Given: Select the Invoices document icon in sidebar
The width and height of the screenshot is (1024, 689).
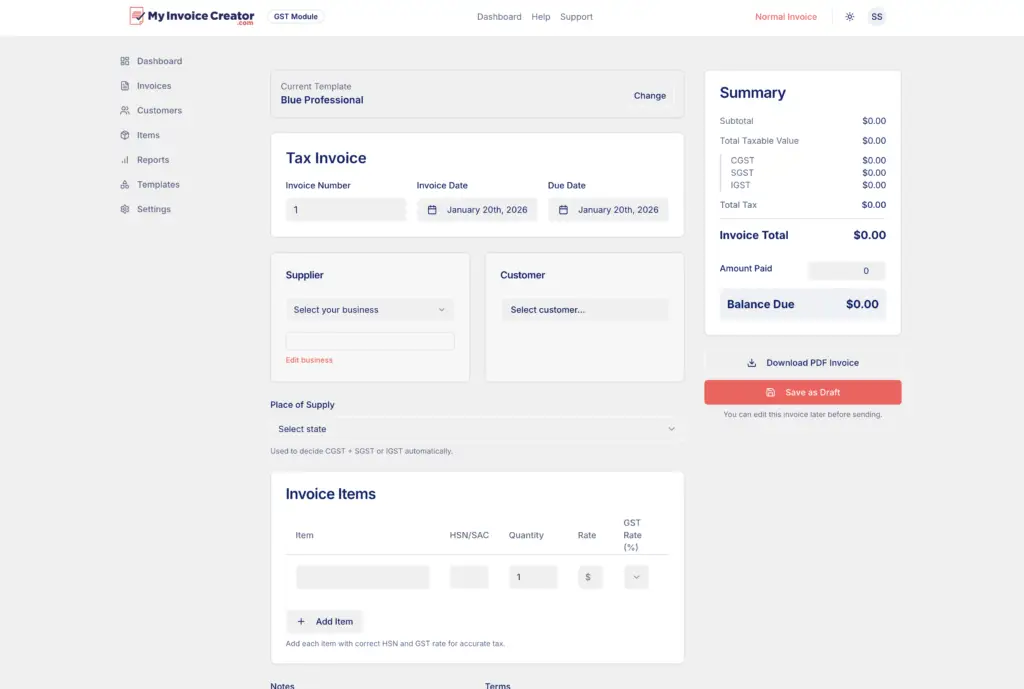Looking at the screenshot, I should (124, 86).
